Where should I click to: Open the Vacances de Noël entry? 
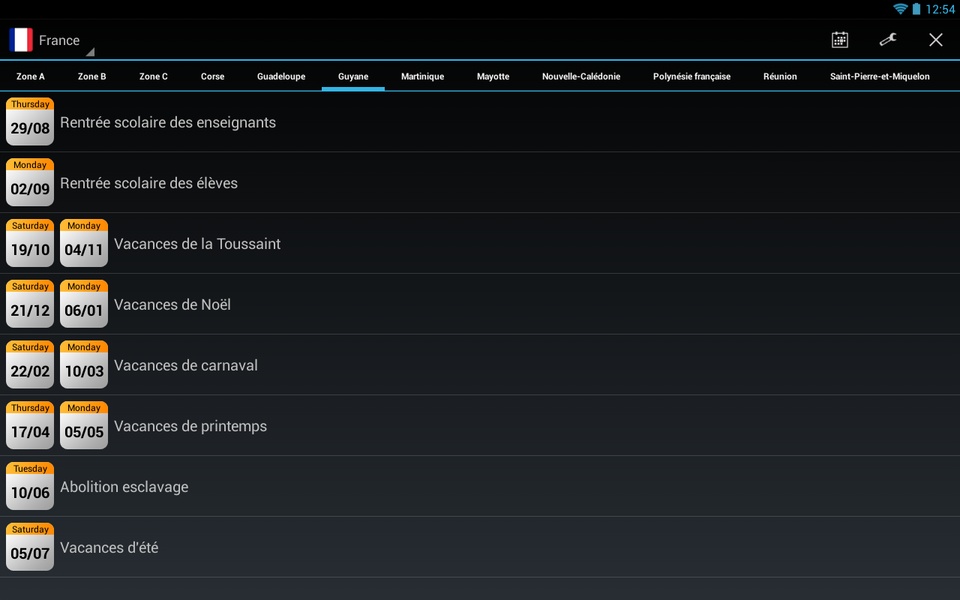[480, 304]
